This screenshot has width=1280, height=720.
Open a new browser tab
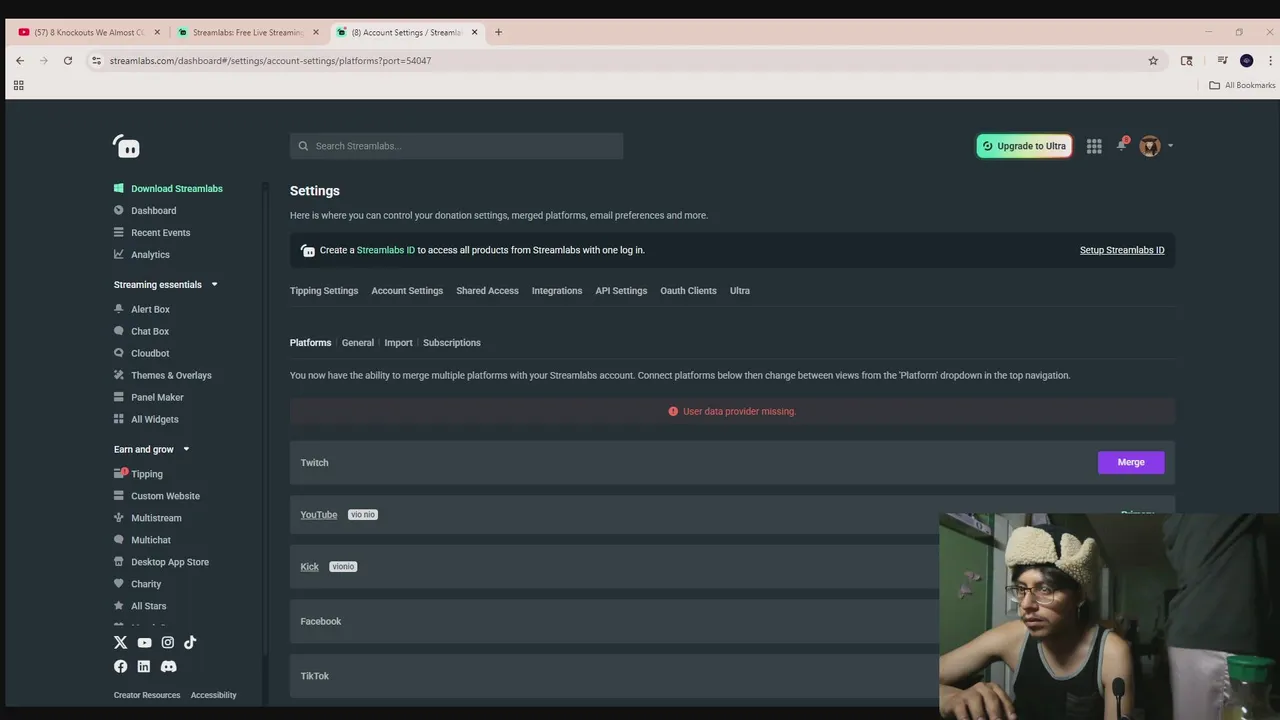point(498,32)
